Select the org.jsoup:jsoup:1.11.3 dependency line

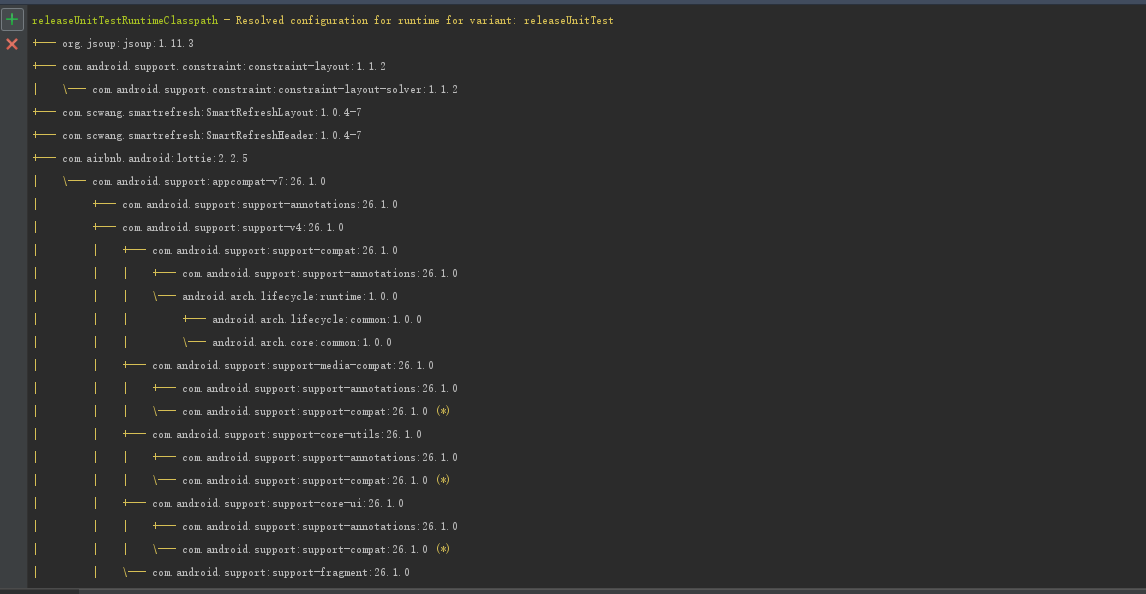point(128,44)
